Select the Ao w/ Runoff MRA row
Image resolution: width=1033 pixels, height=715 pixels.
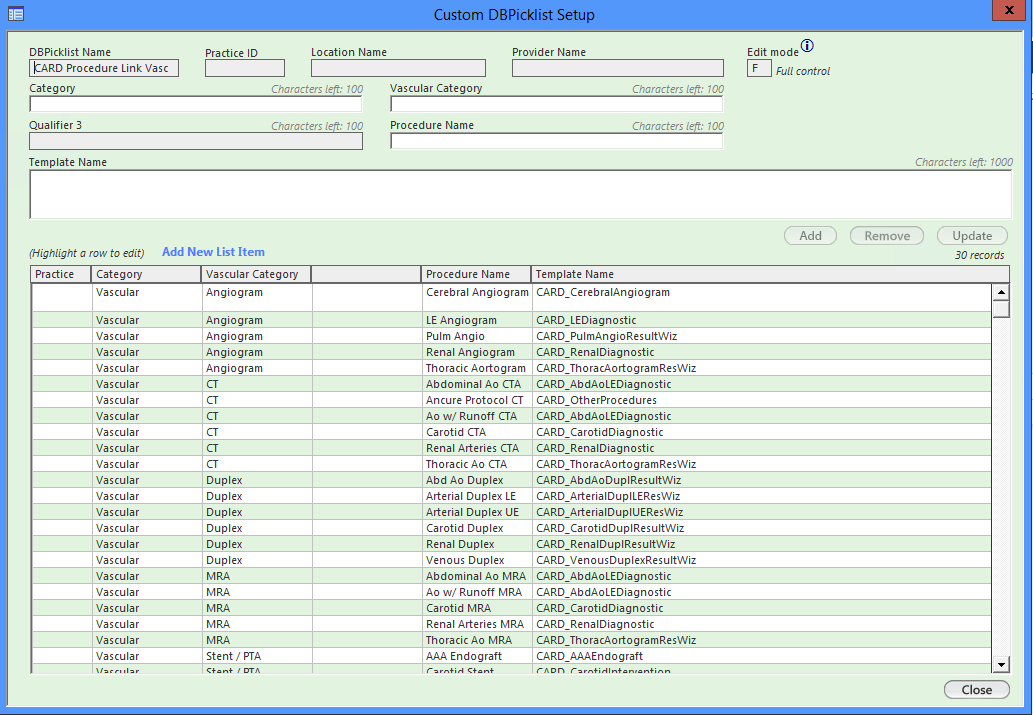coord(511,592)
